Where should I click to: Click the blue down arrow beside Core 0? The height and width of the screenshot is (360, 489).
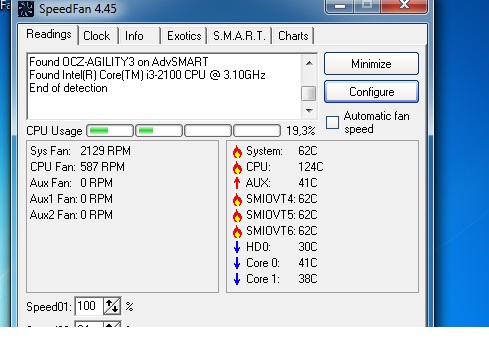(x=237, y=263)
